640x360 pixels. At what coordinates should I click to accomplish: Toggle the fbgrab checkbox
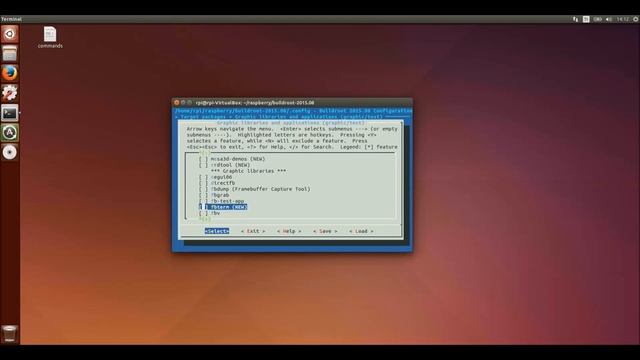[x=204, y=195]
